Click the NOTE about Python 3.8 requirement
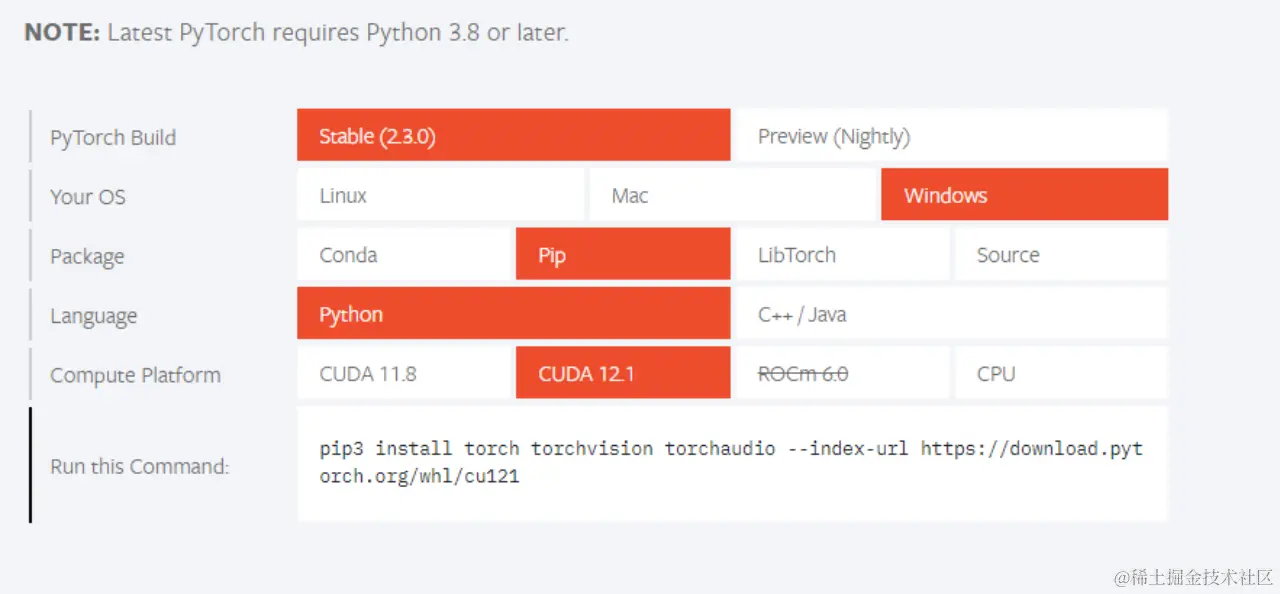The height and width of the screenshot is (594, 1280). point(296,32)
